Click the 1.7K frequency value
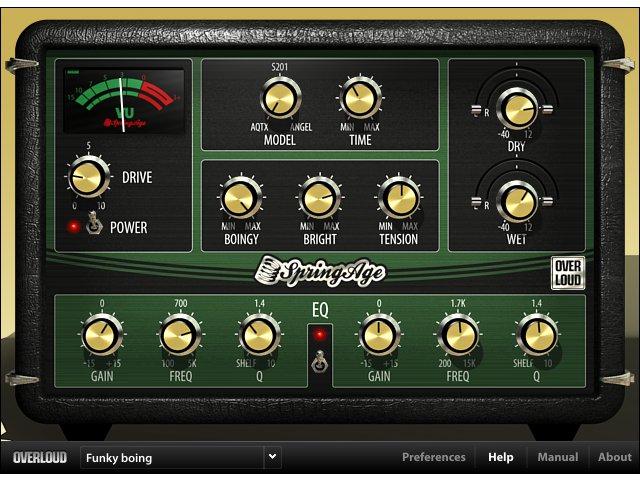Image resolution: width=640 pixels, height=480 pixels. pyautogui.click(x=458, y=303)
